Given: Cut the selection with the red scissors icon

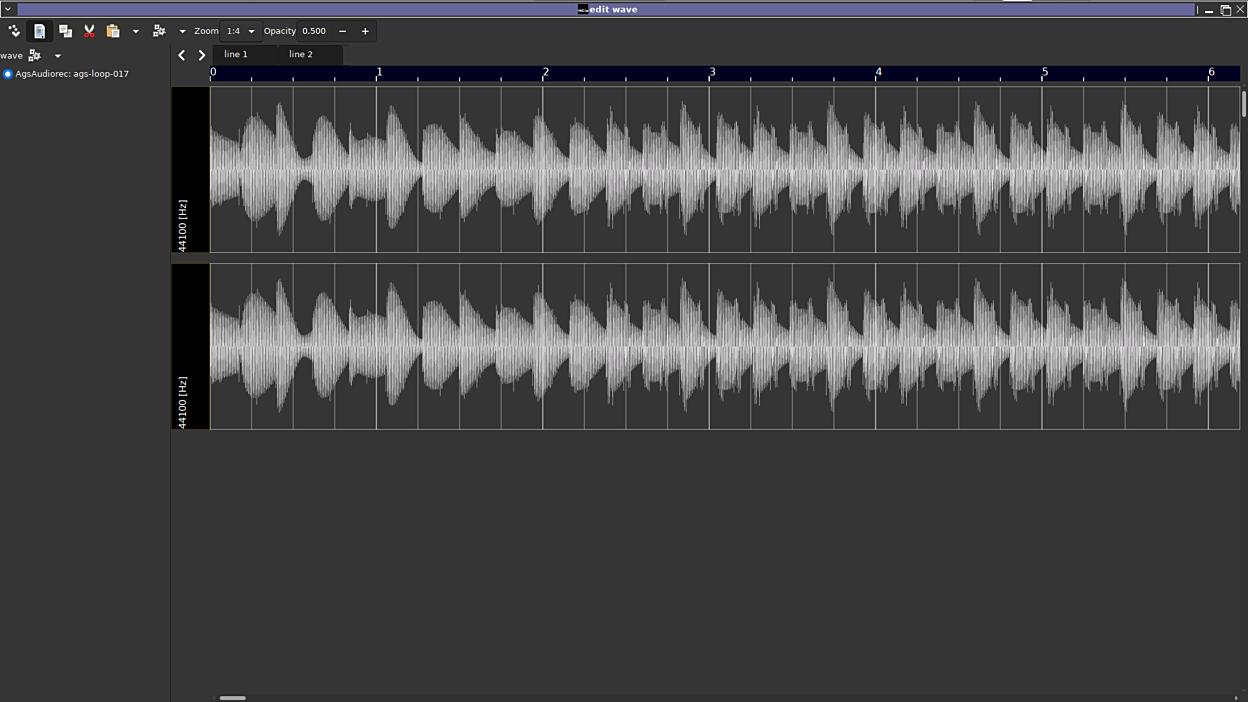Looking at the screenshot, I should click(x=89, y=31).
